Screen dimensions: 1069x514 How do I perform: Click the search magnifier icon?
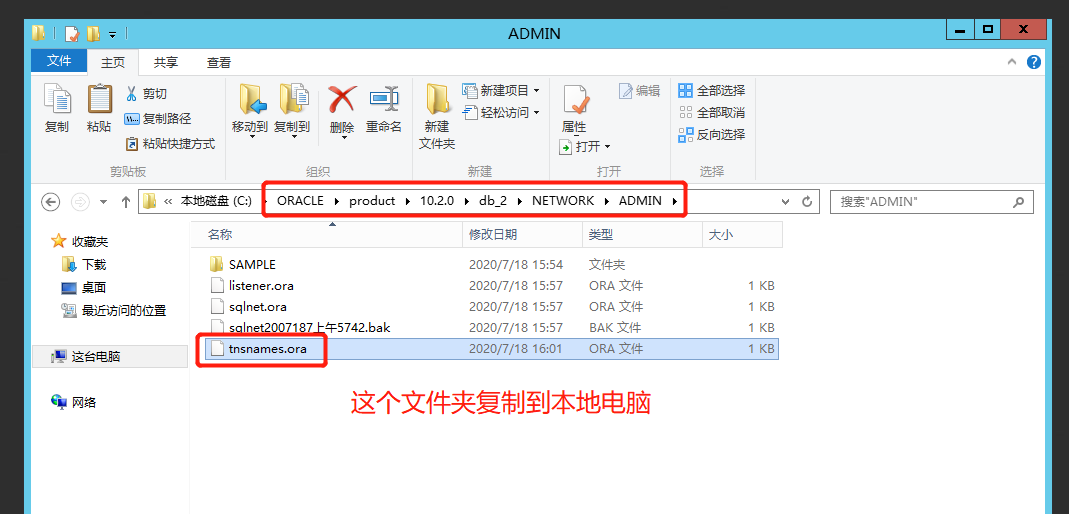1019,202
